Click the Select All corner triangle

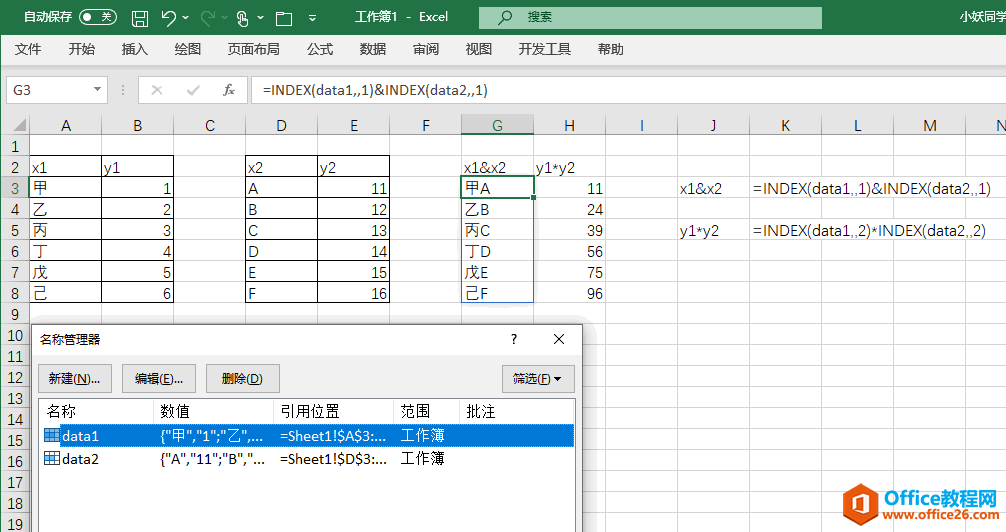tap(20, 125)
